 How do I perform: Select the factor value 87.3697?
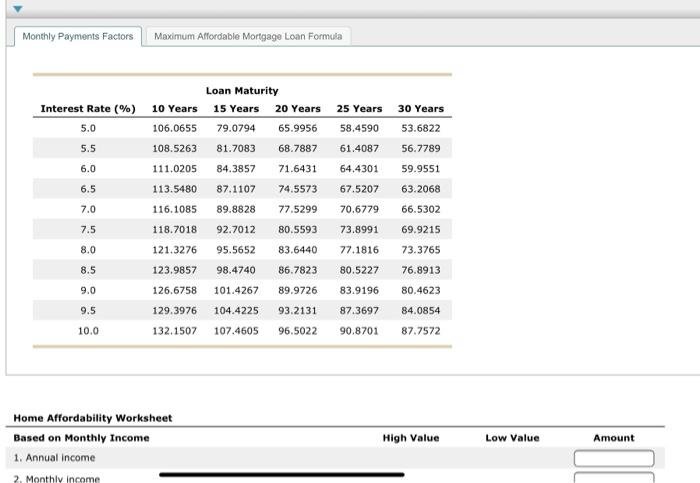coord(359,310)
